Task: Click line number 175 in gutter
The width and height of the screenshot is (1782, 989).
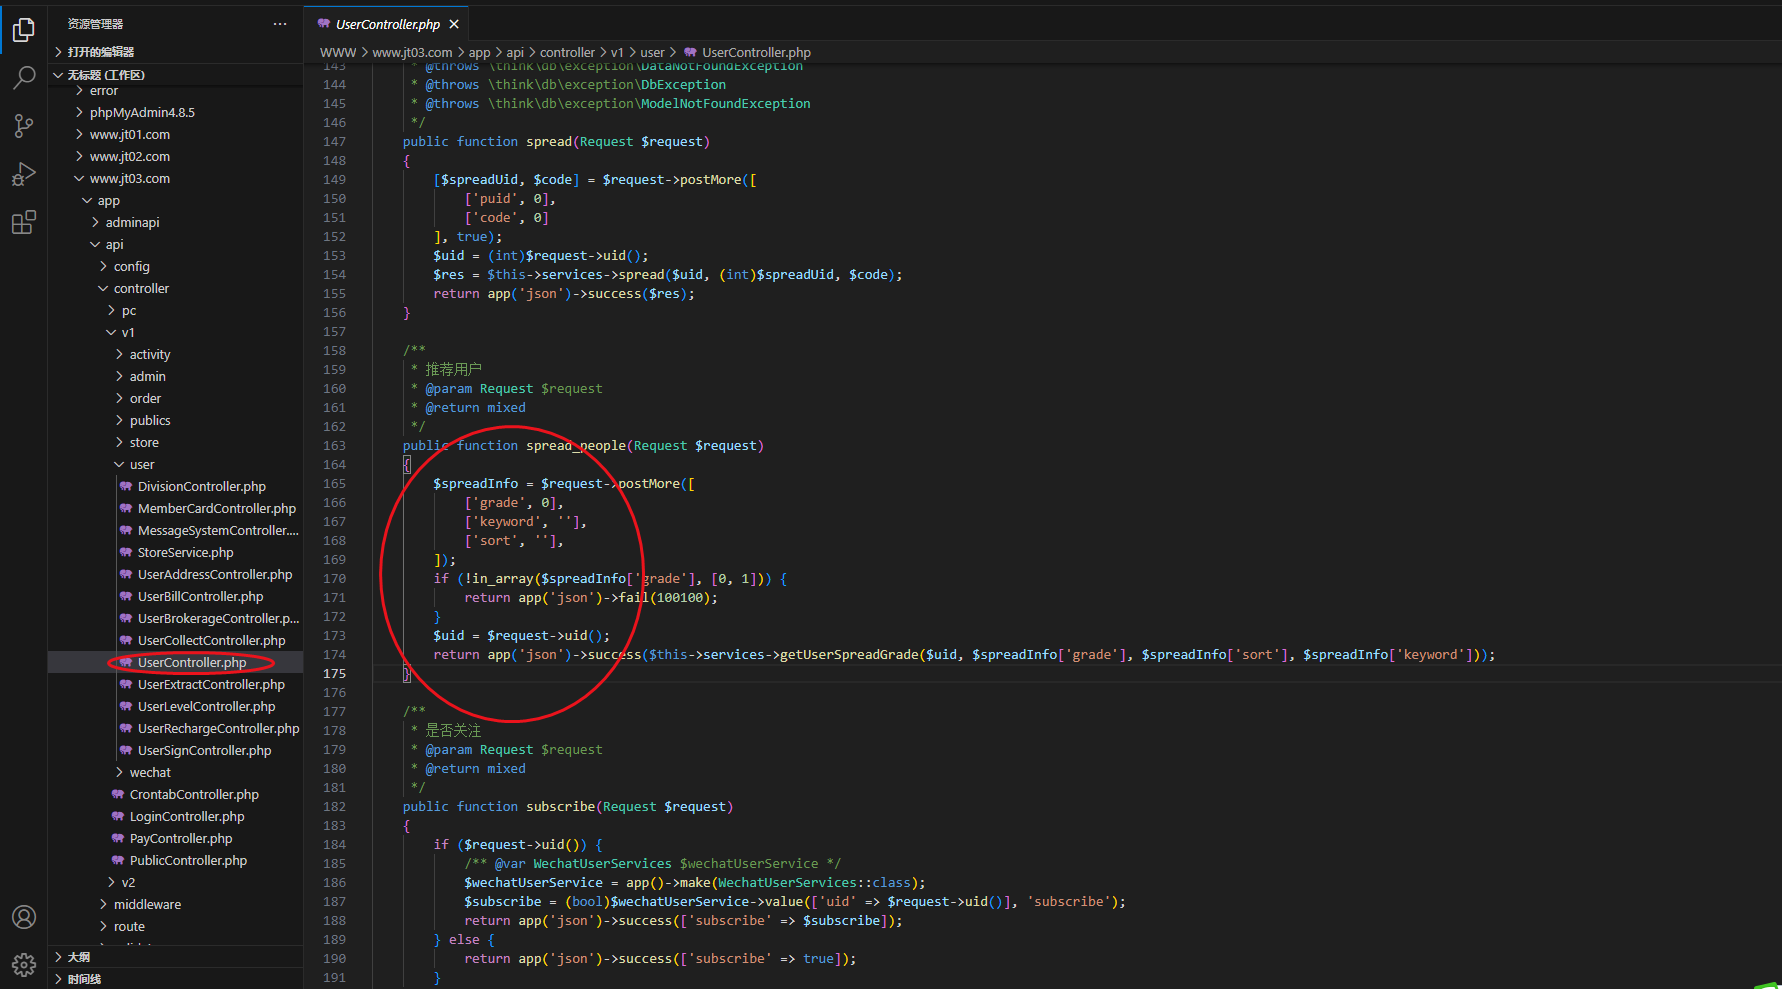Action: click(334, 674)
